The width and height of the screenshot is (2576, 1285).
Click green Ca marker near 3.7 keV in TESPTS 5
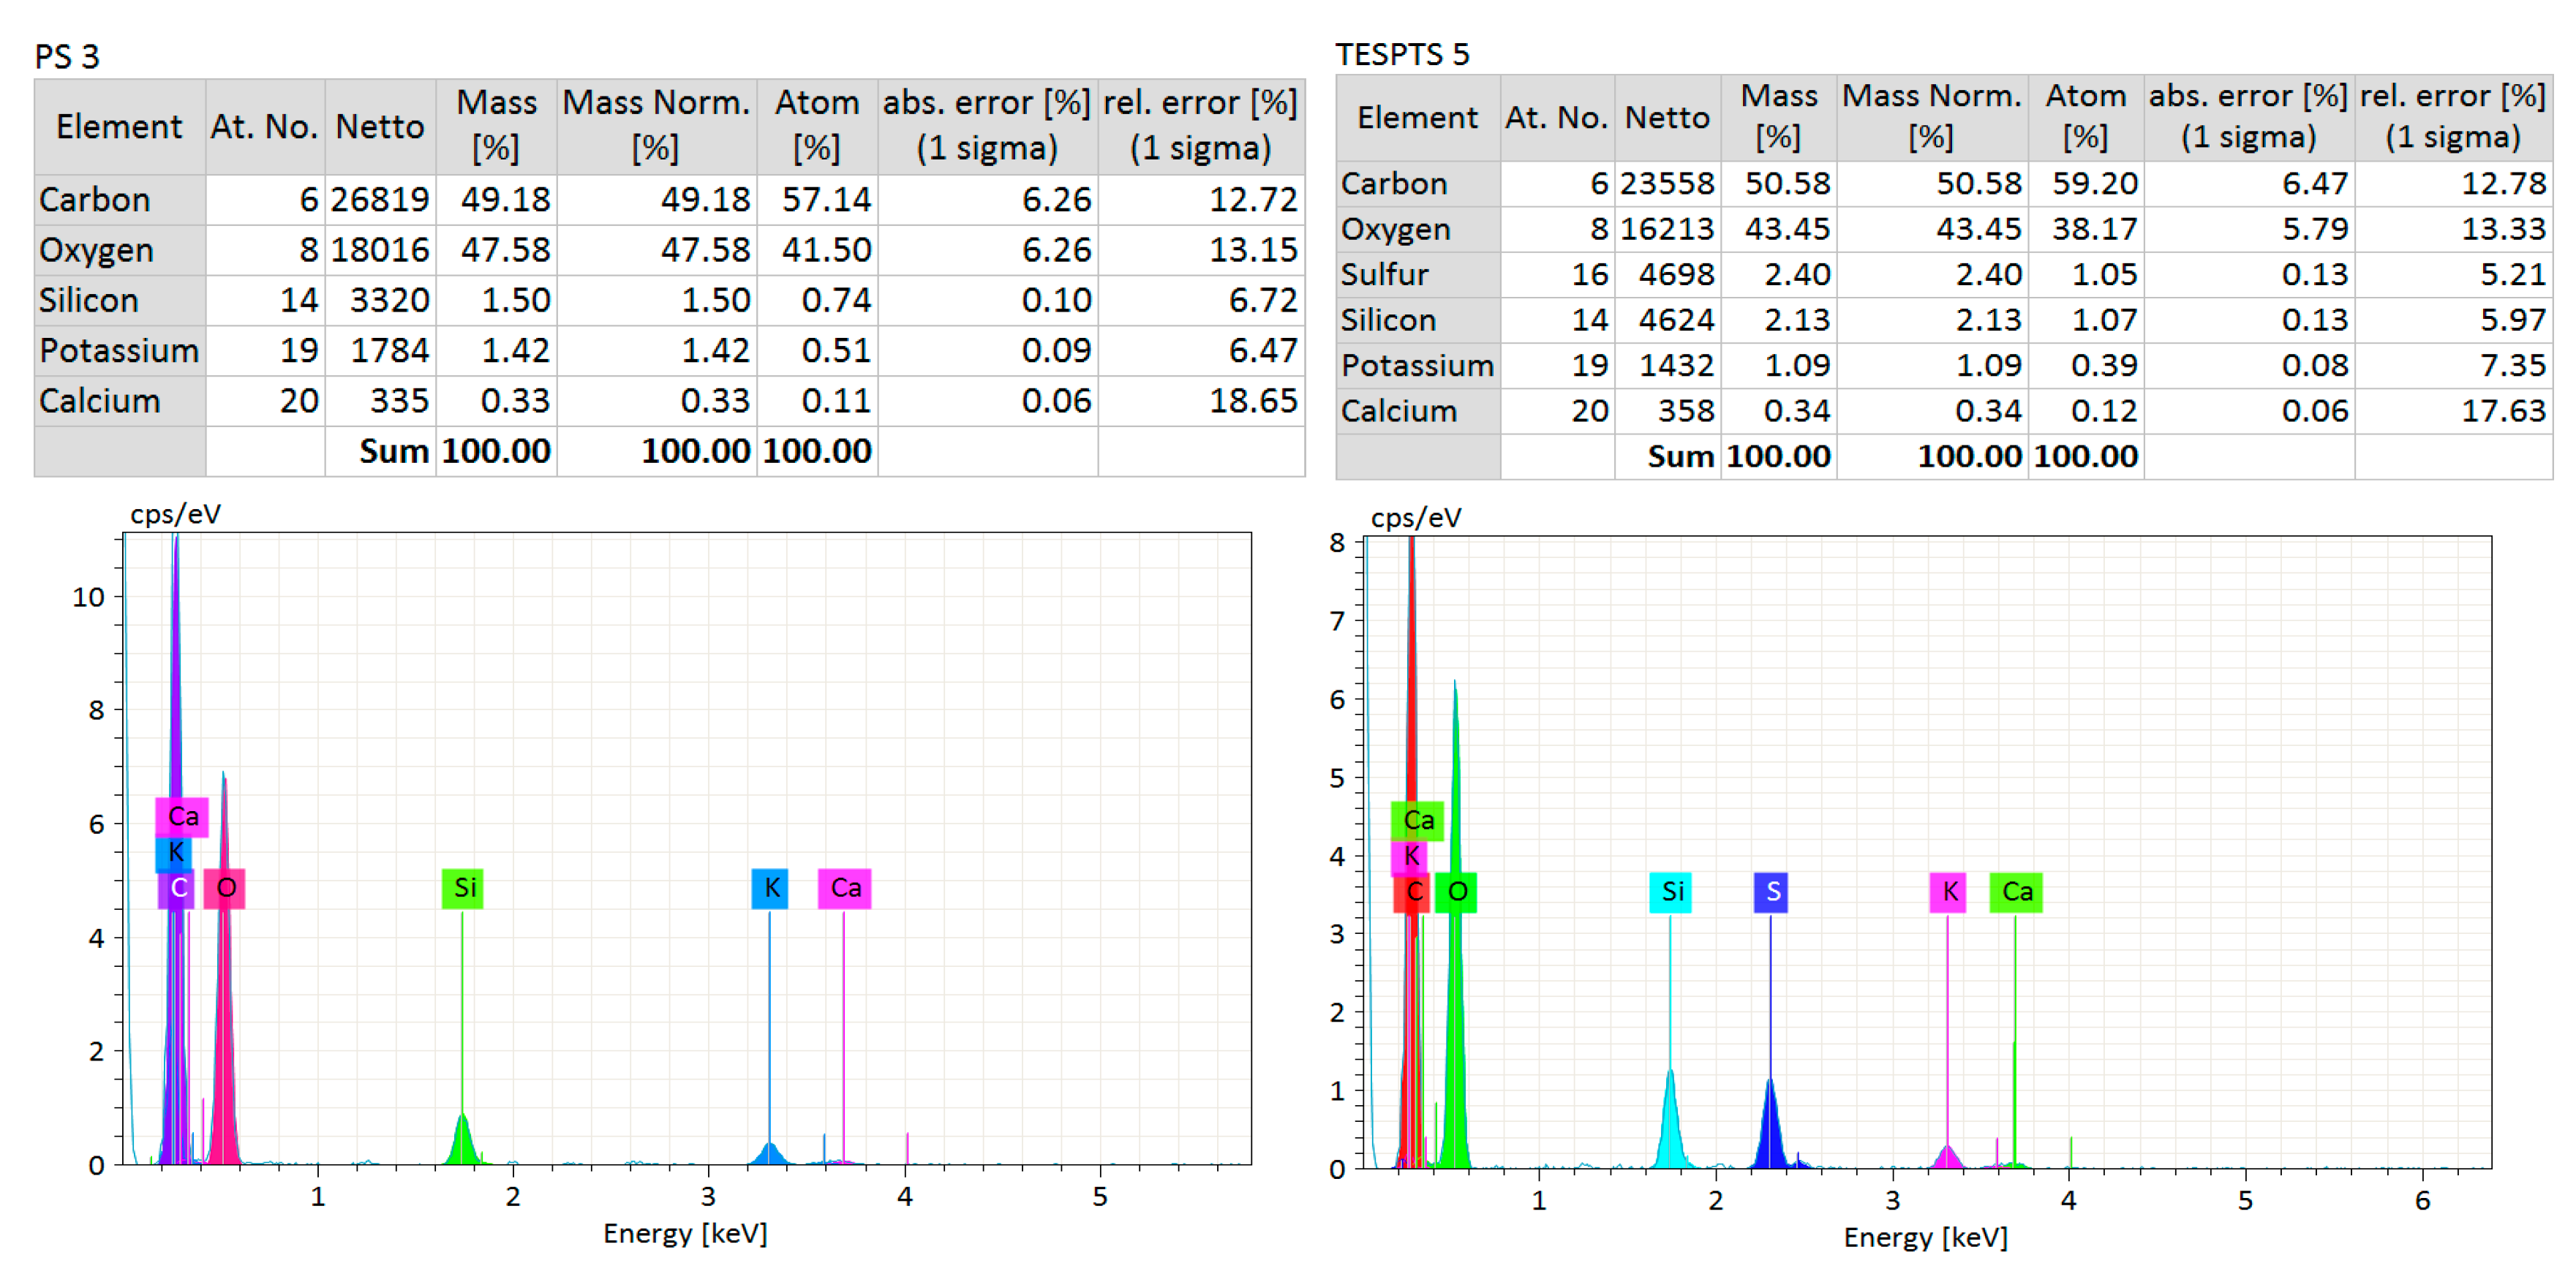click(x=2016, y=892)
